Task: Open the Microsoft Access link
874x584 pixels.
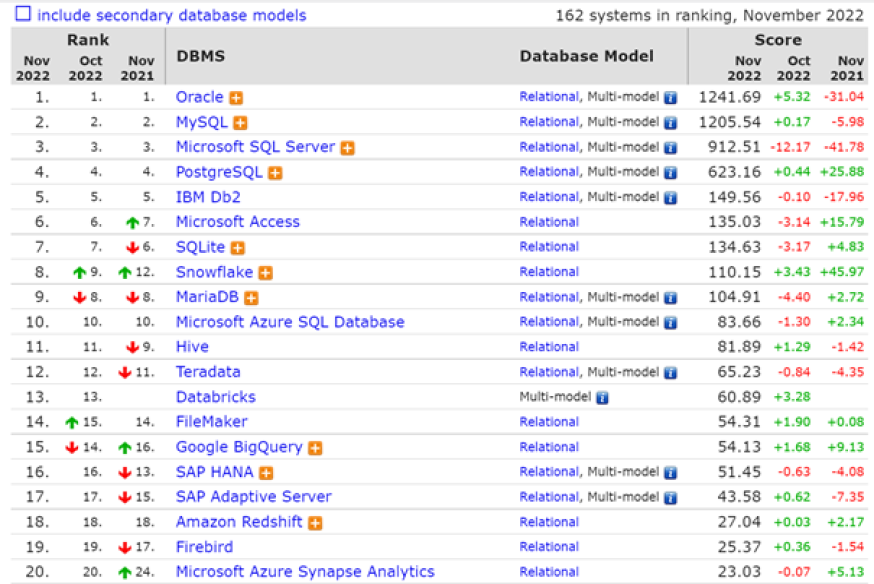Action: point(238,222)
